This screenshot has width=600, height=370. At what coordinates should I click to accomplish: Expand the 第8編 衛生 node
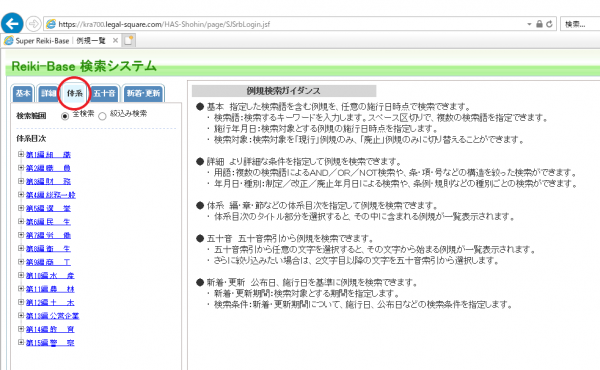pos(21,248)
